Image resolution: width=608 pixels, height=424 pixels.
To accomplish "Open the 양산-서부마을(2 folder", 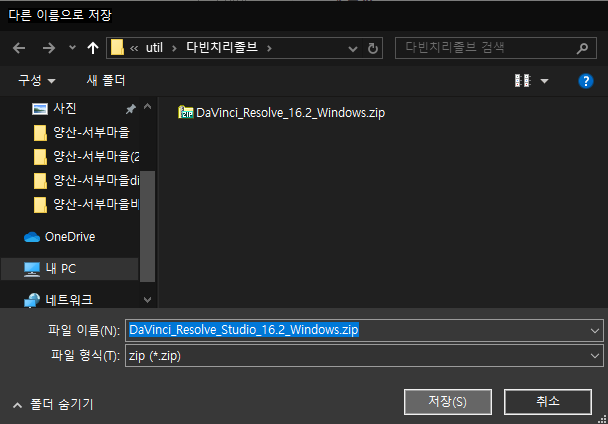I will (x=96, y=156).
